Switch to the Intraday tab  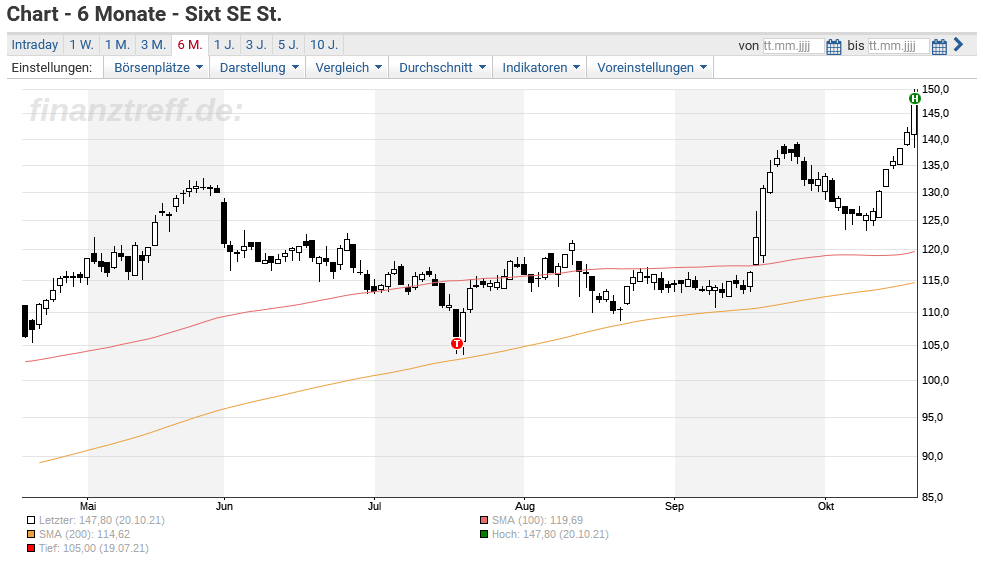click(x=34, y=44)
